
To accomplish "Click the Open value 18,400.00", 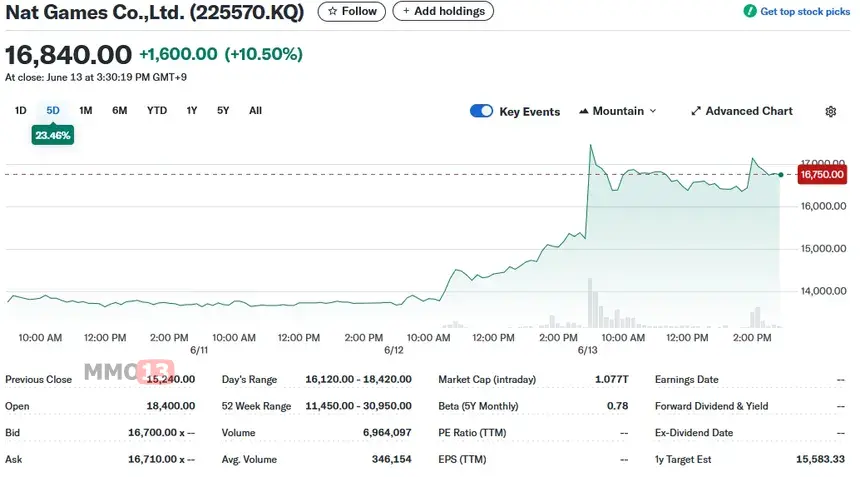I will 171,406.
